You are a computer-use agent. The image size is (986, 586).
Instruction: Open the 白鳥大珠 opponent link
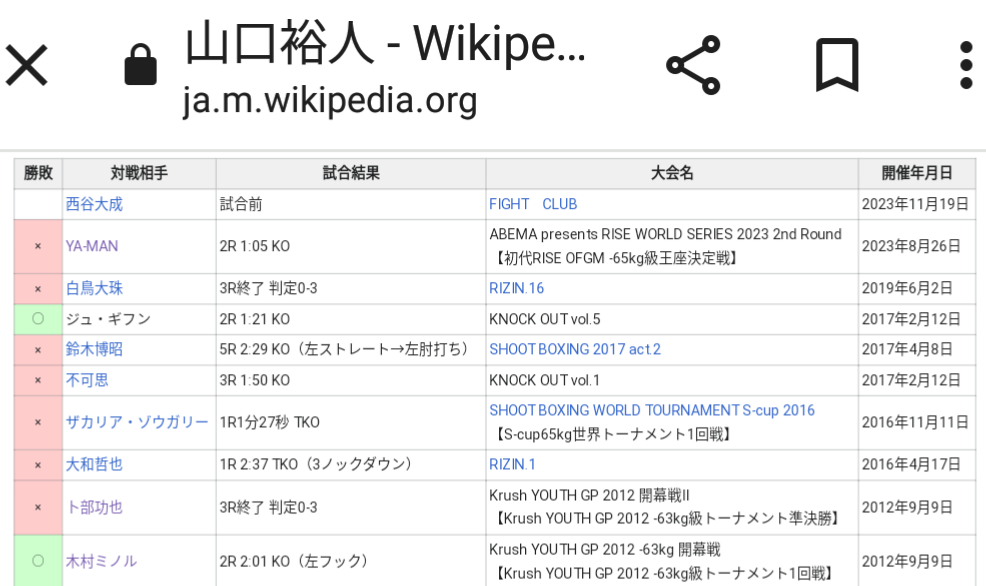[94, 289]
